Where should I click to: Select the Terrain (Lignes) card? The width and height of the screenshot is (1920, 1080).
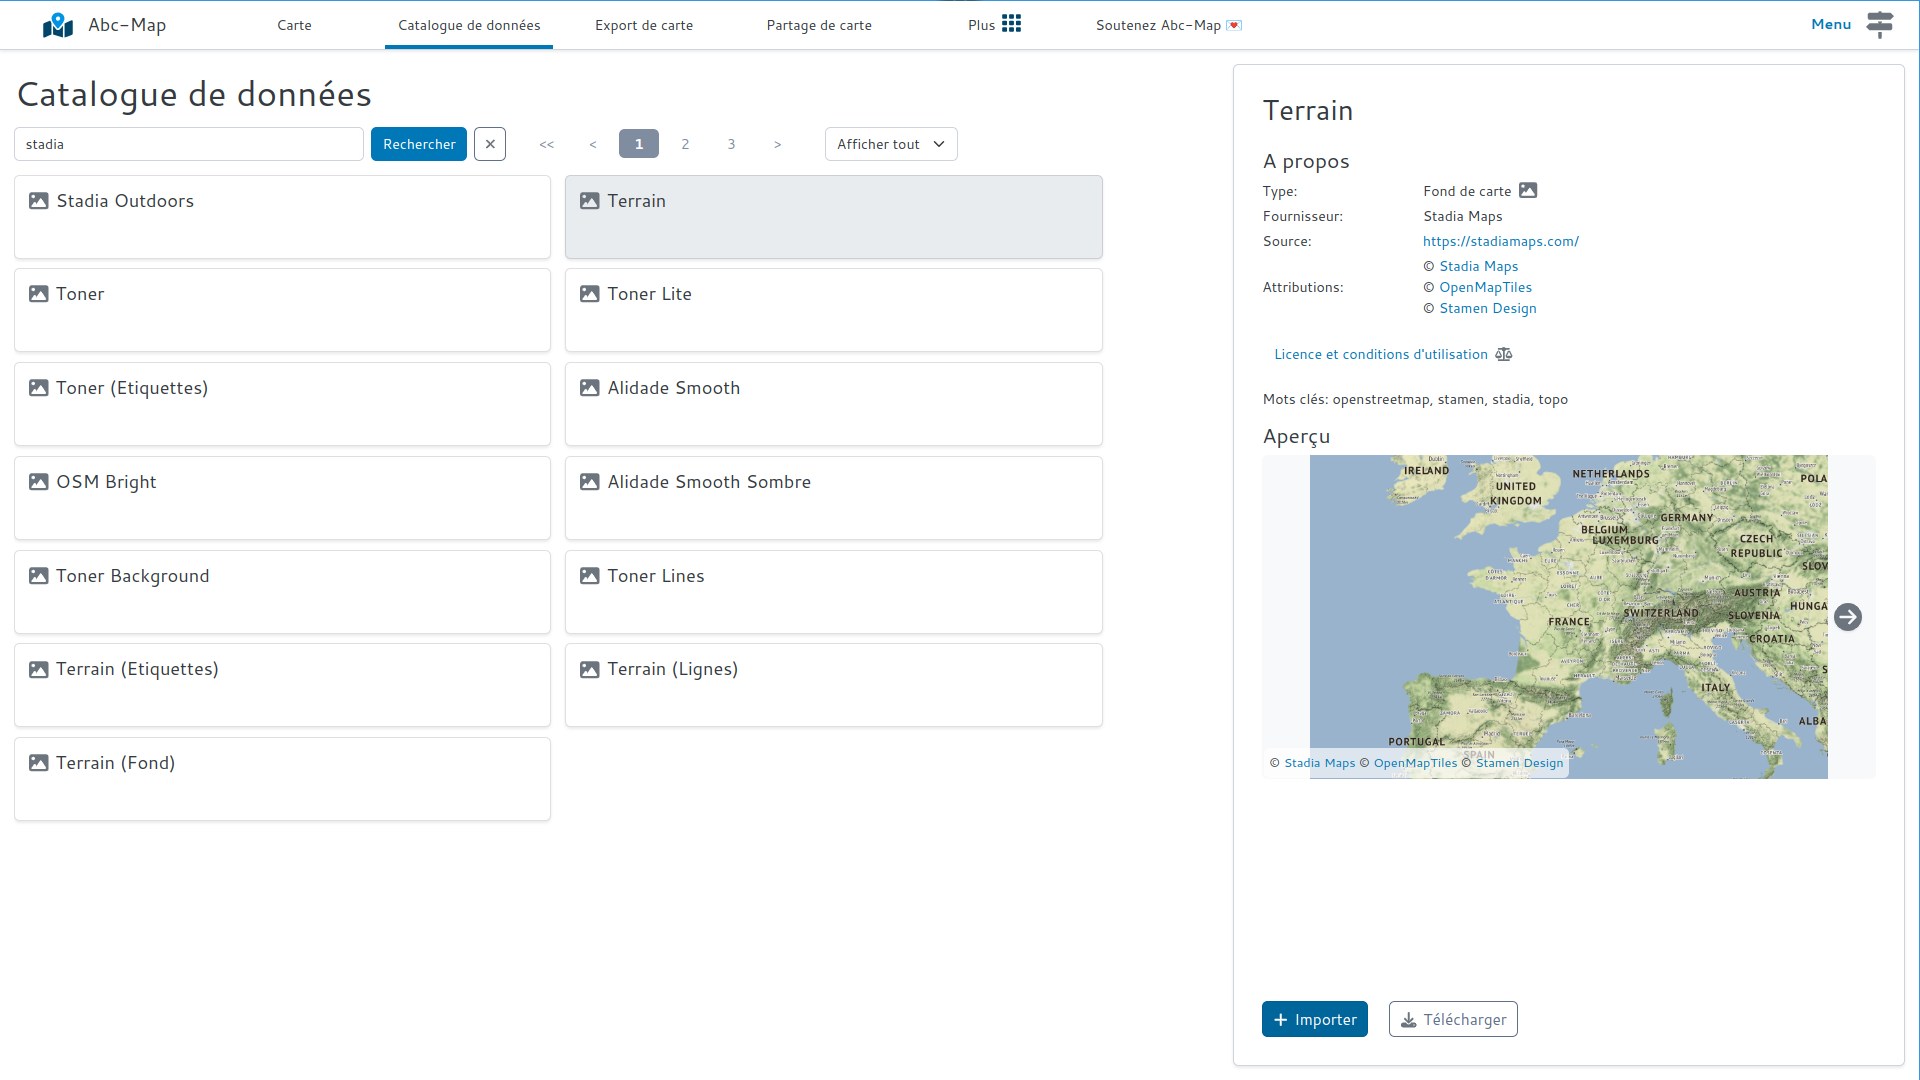tap(833, 685)
